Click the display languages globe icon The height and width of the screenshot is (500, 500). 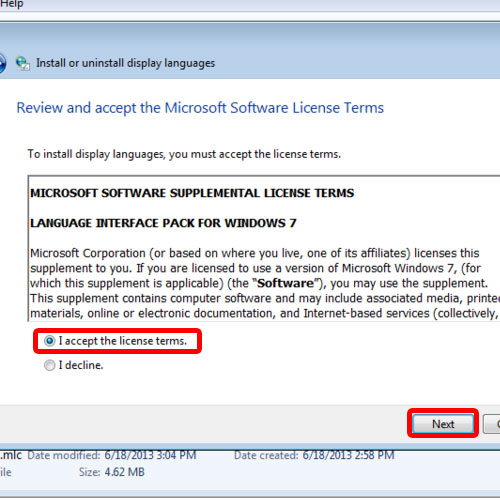(23, 63)
